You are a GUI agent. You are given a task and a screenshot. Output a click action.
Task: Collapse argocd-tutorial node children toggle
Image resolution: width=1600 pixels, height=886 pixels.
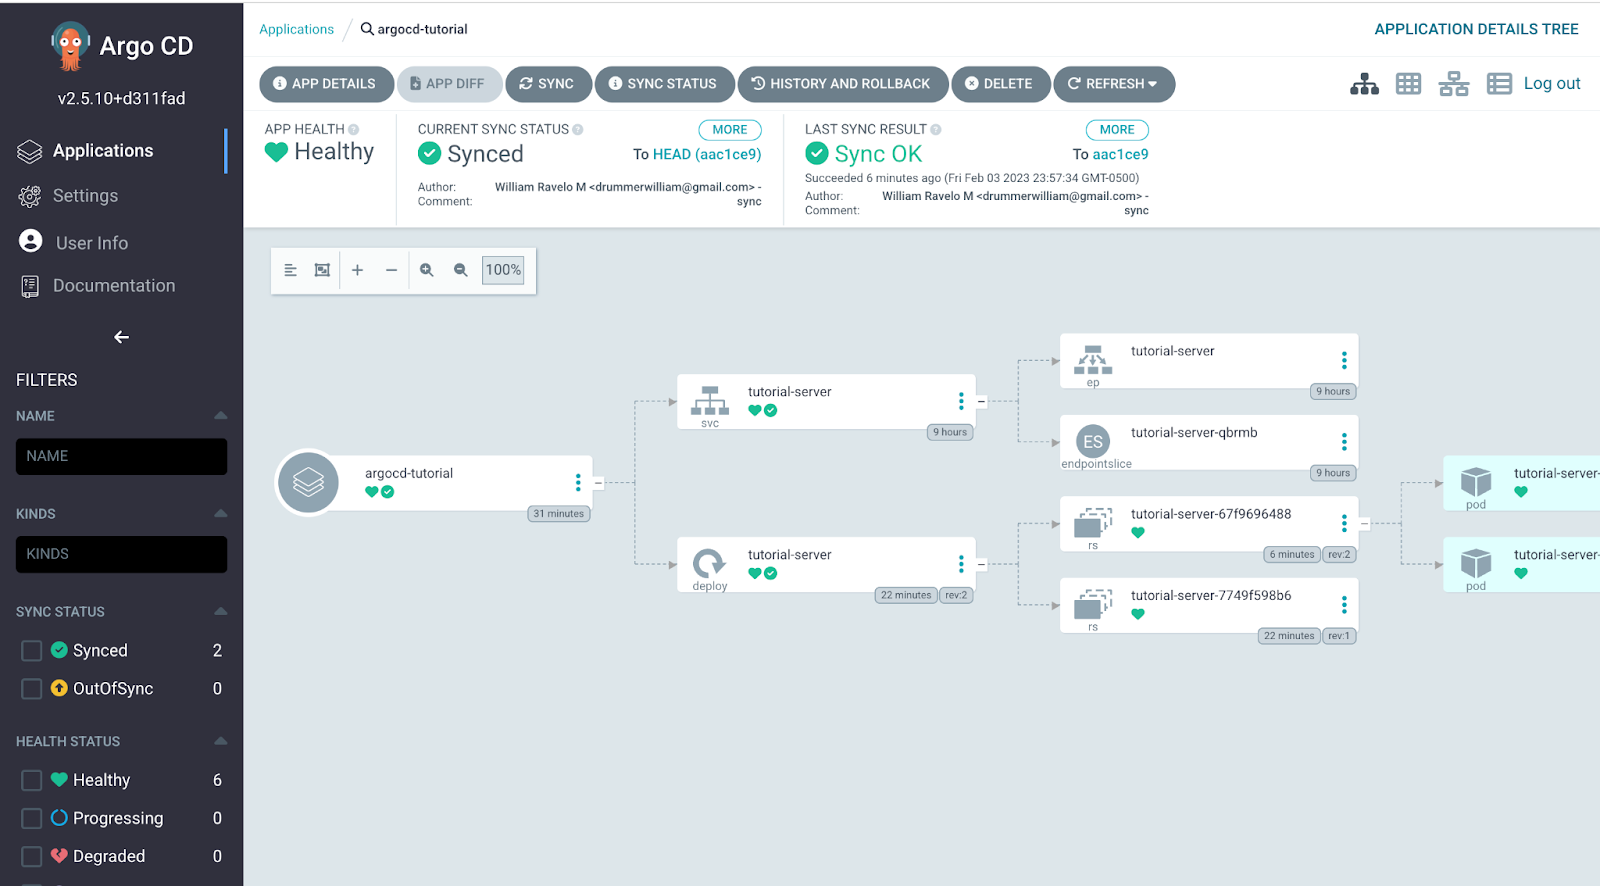coord(599,483)
